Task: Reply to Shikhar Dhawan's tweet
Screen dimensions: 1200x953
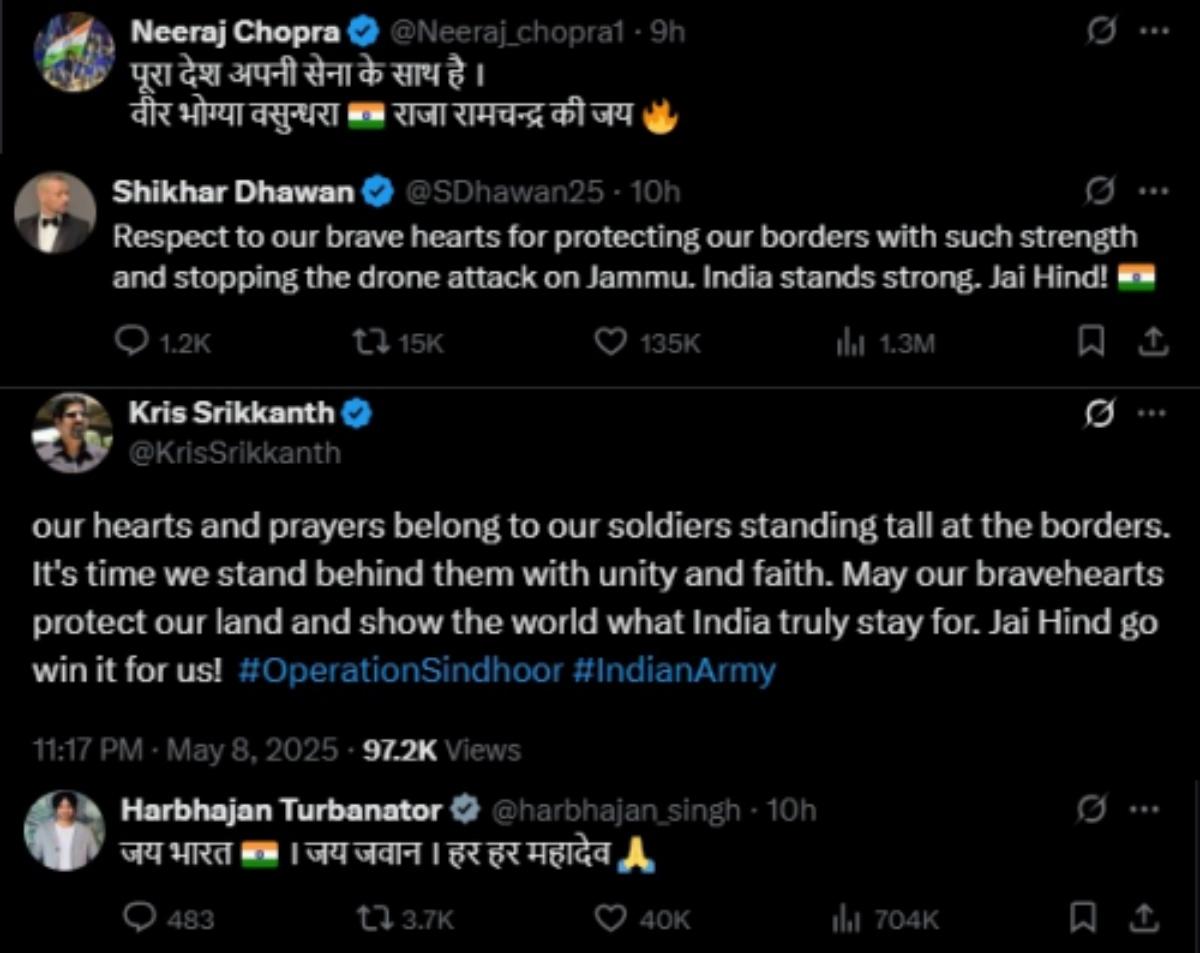Action: [132, 343]
